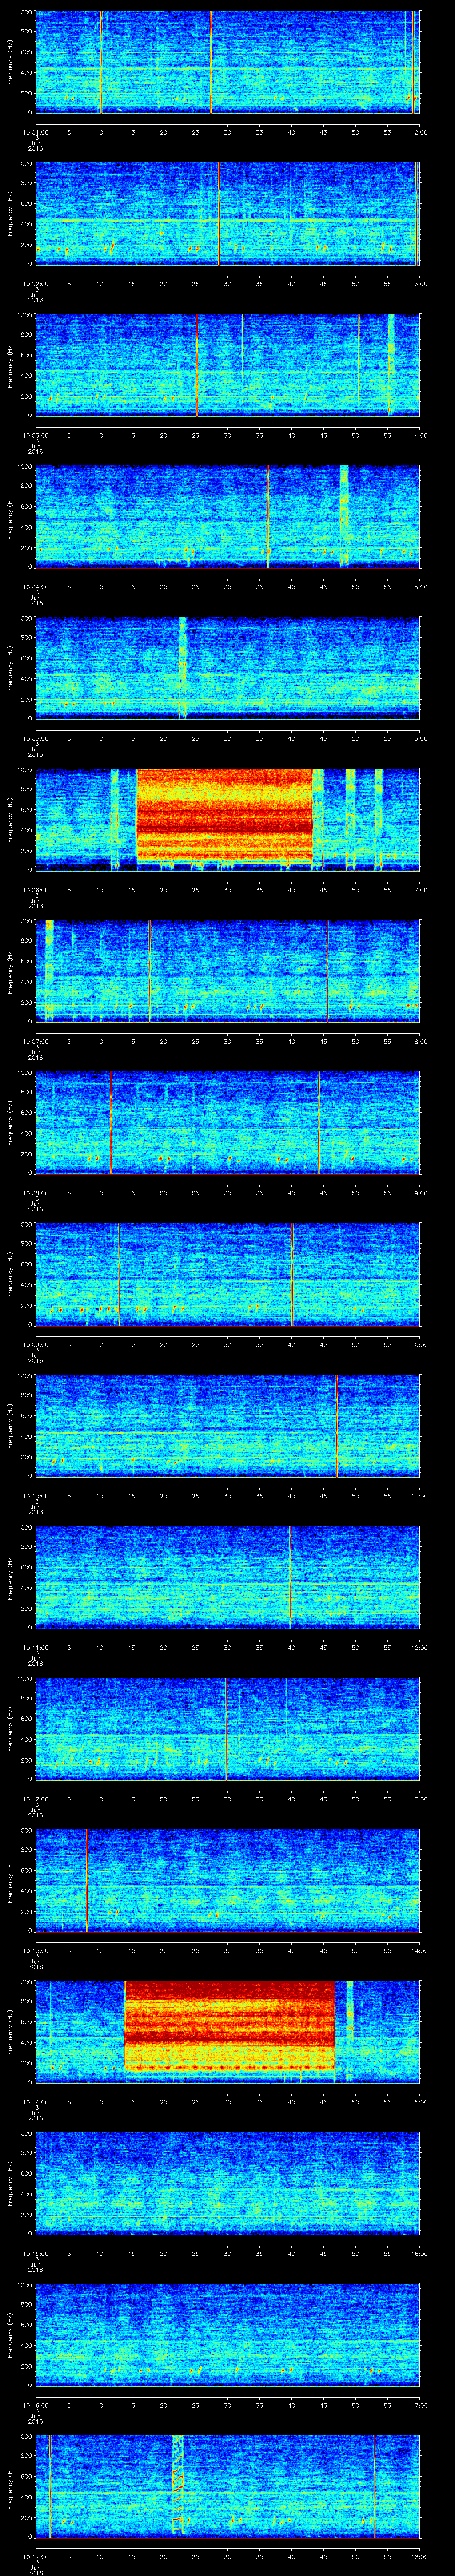Click the '10:14:00' start time label
The width and height of the screenshot is (455, 2576).
tap(36, 2101)
